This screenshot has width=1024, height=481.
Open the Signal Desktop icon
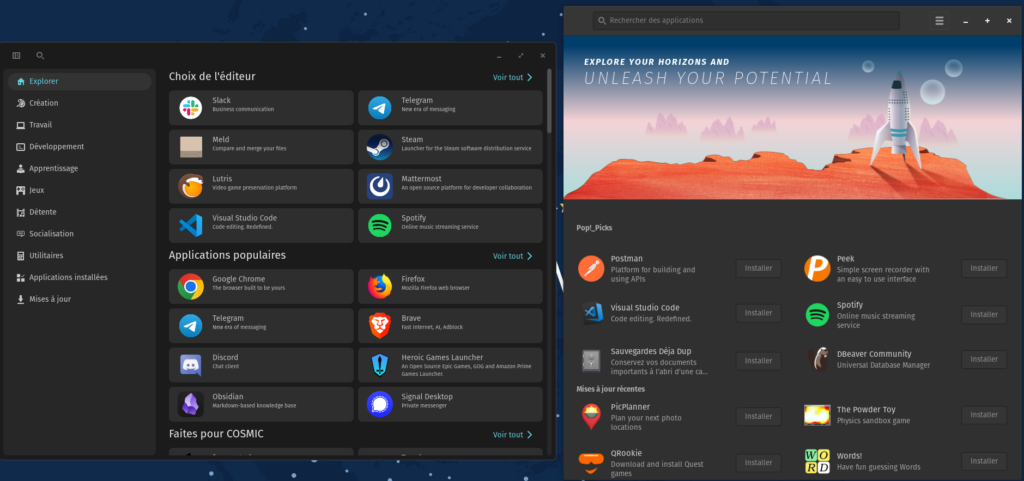pyautogui.click(x=379, y=404)
